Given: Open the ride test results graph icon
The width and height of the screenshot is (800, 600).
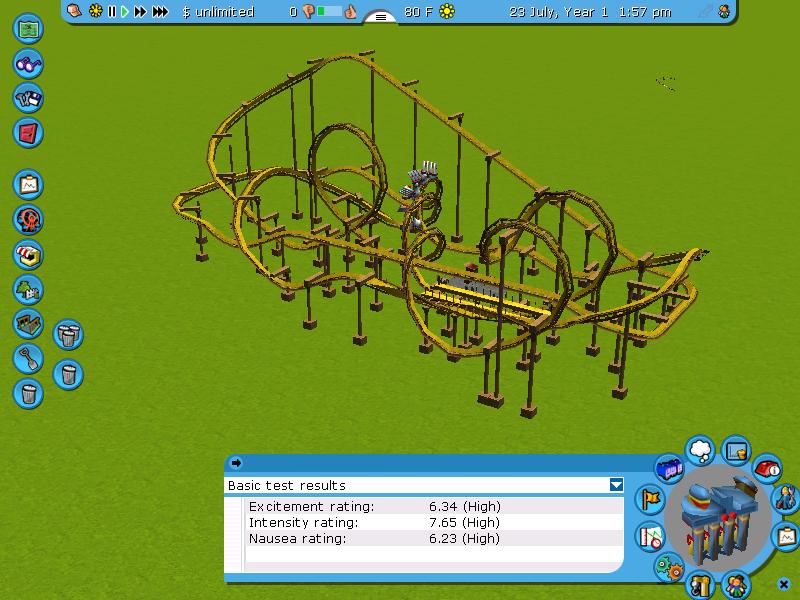Looking at the screenshot, I should coord(651,537).
